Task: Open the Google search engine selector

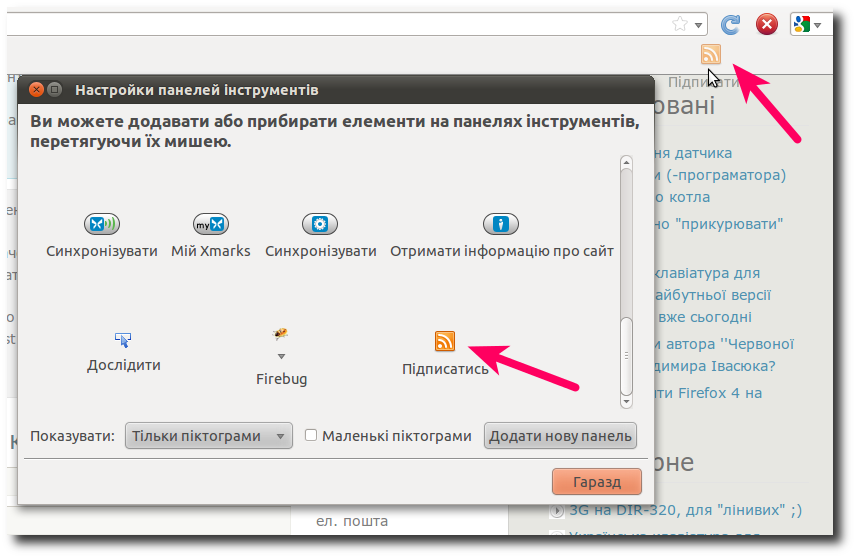Action: pyautogui.click(x=807, y=24)
